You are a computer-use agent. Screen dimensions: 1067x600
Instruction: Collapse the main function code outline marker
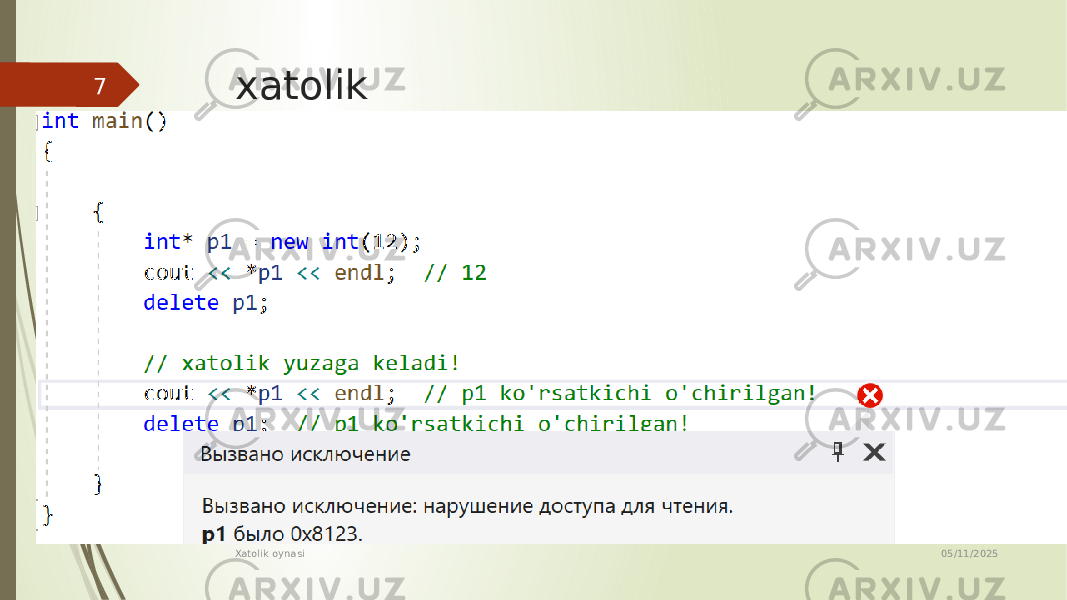38,122
